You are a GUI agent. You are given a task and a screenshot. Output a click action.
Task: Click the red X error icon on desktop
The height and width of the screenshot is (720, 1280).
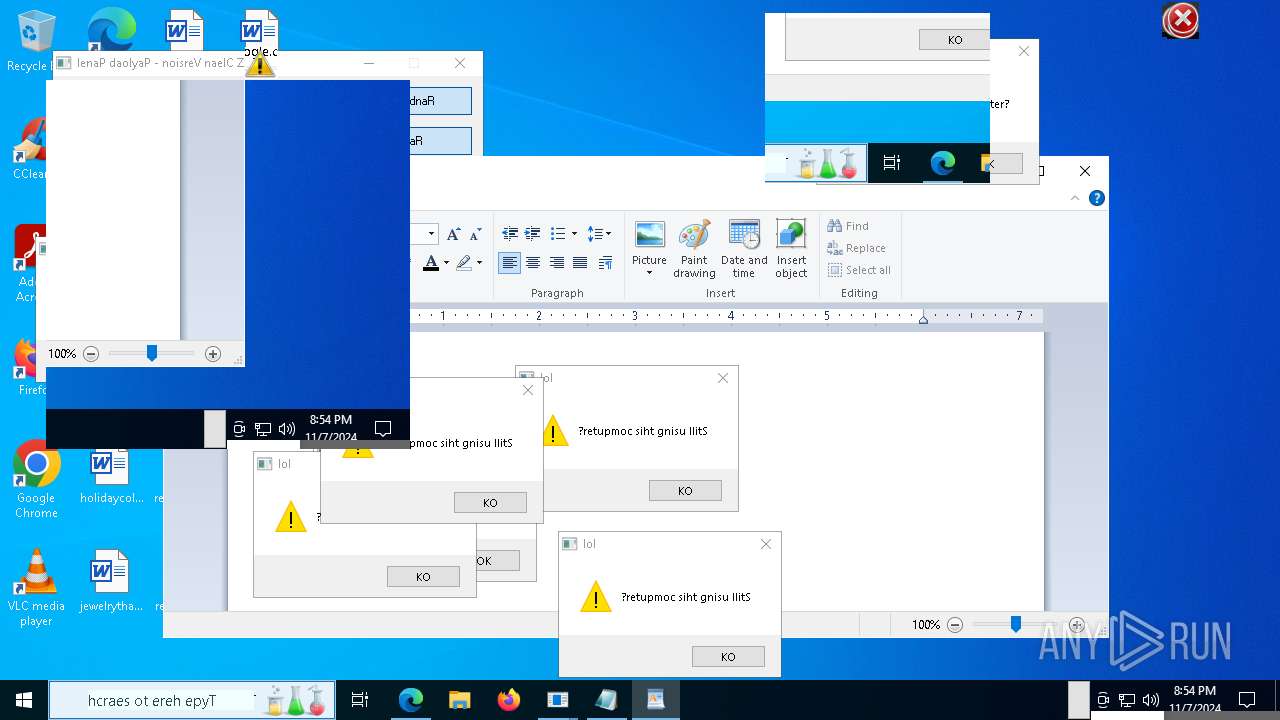pyautogui.click(x=1181, y=20)
